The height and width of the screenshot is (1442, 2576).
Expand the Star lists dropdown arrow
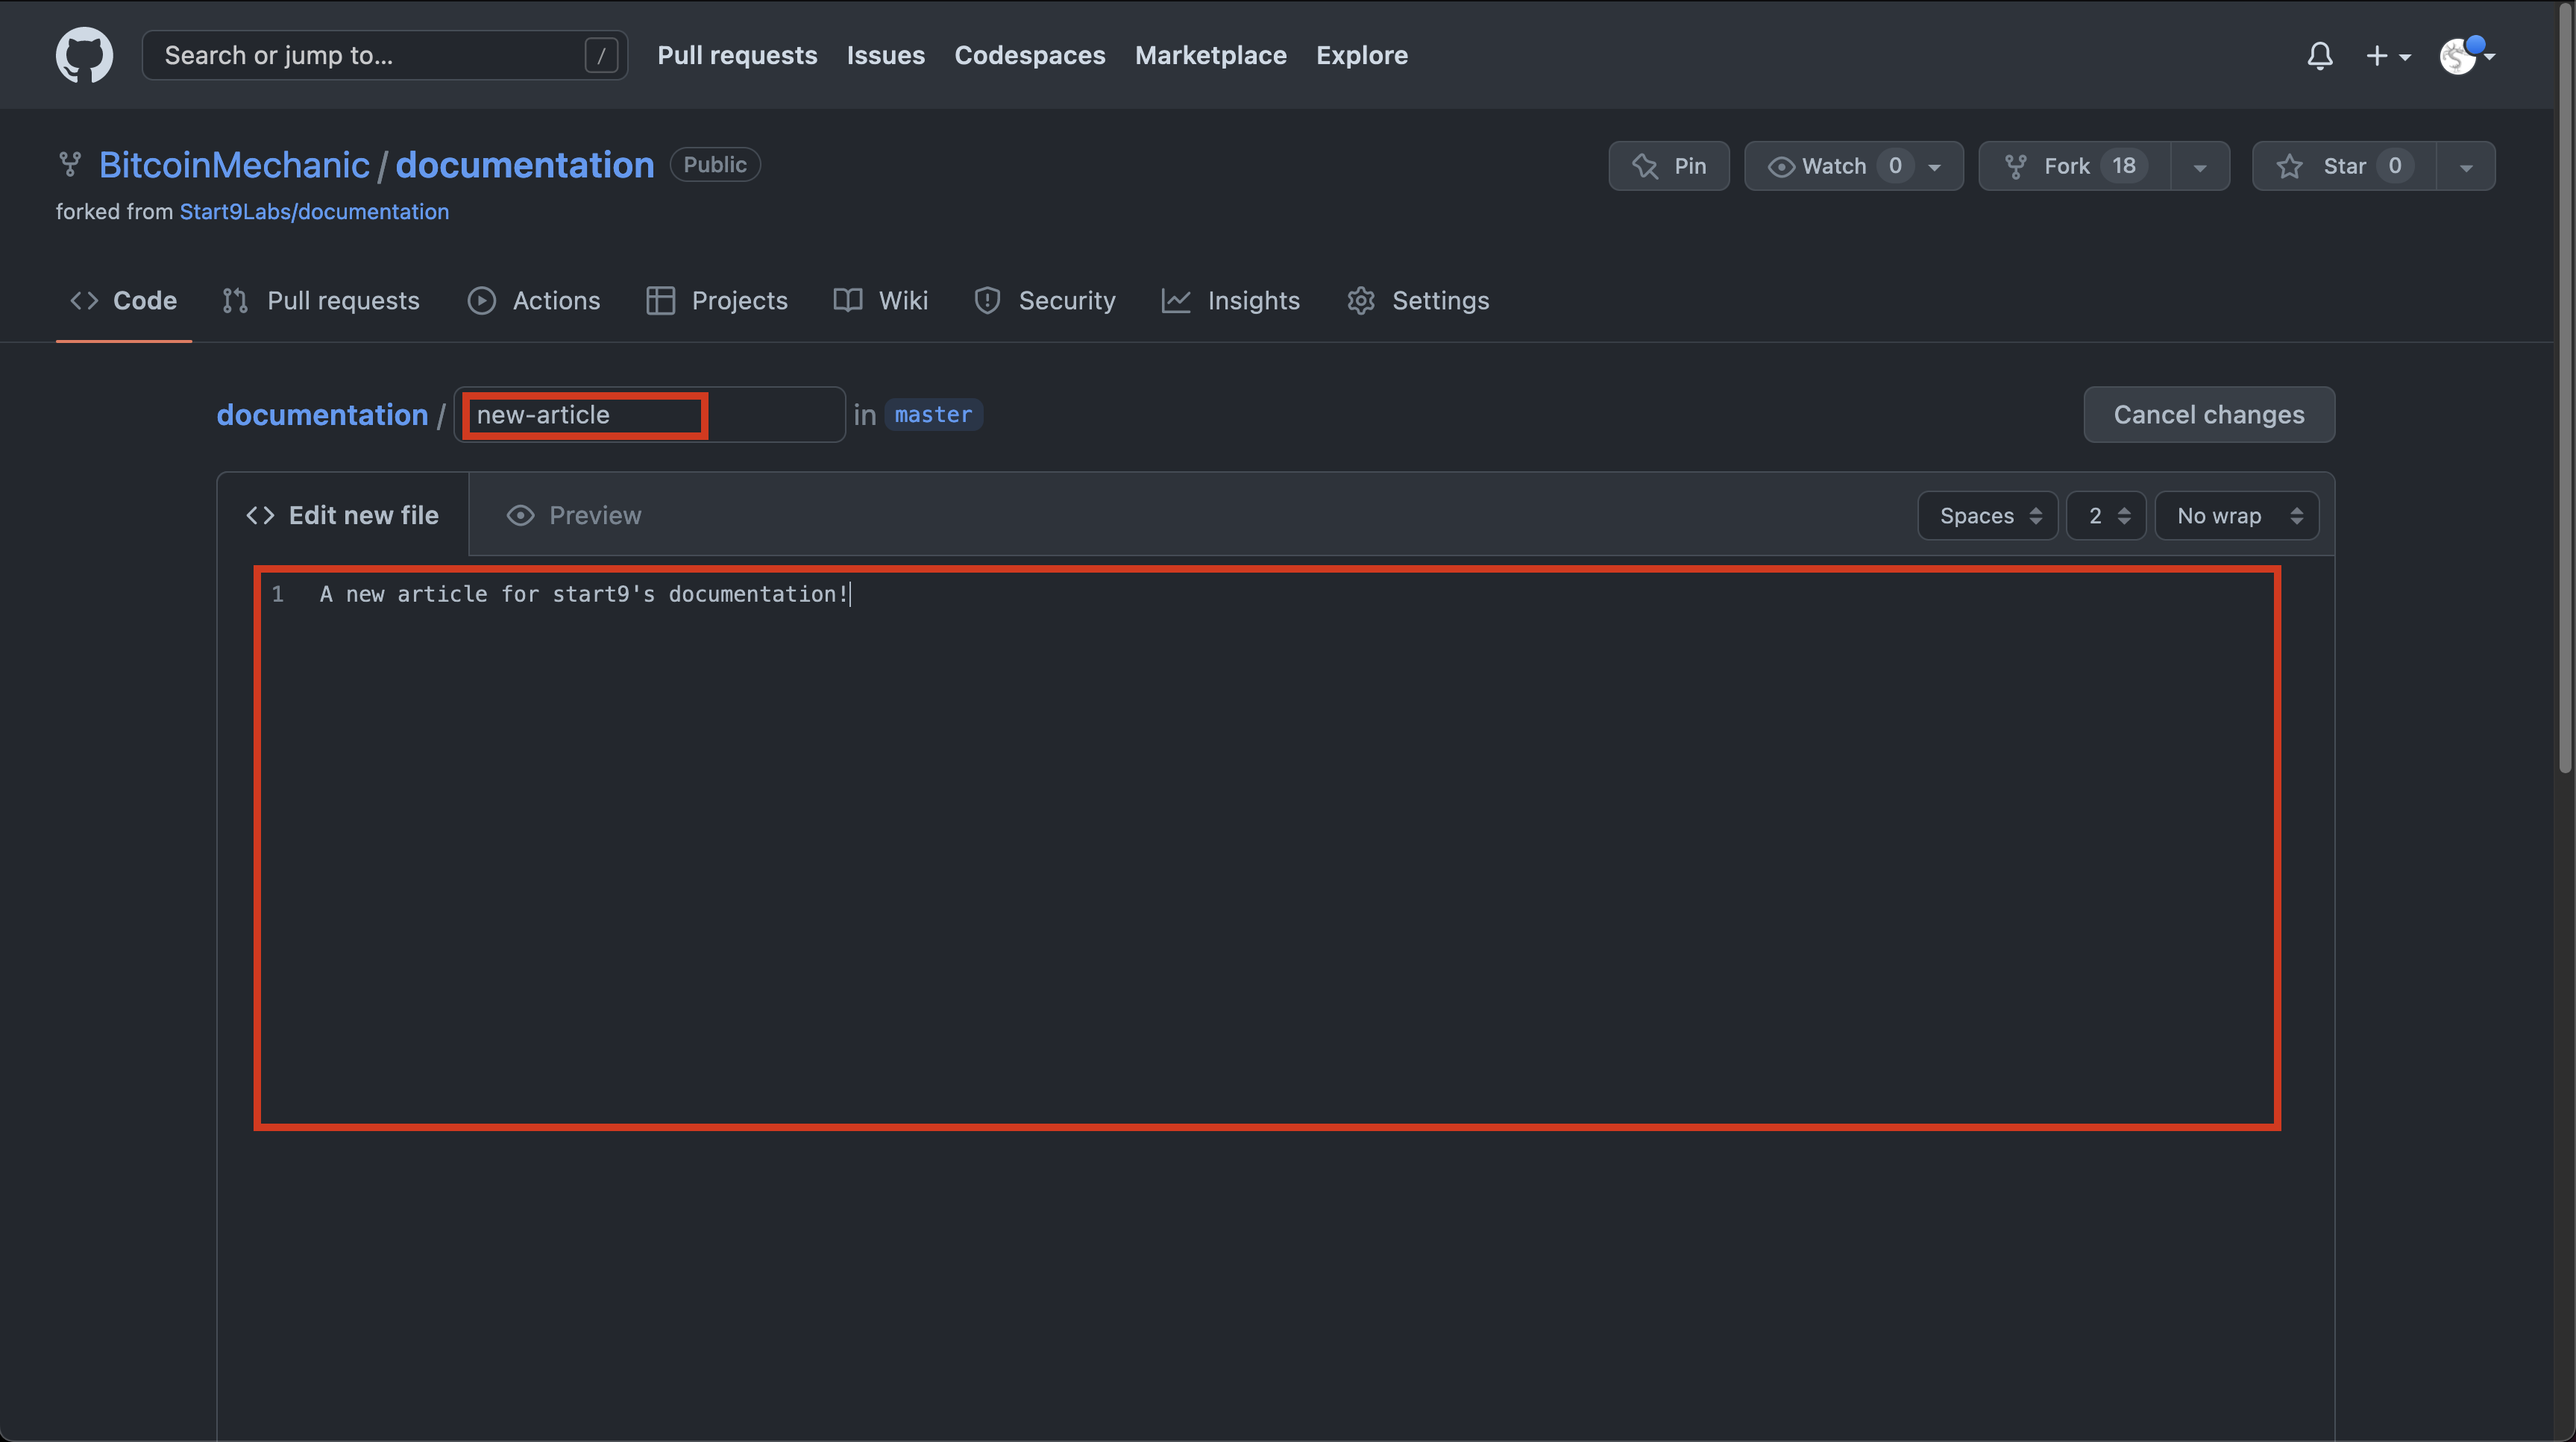[2465, 167]
